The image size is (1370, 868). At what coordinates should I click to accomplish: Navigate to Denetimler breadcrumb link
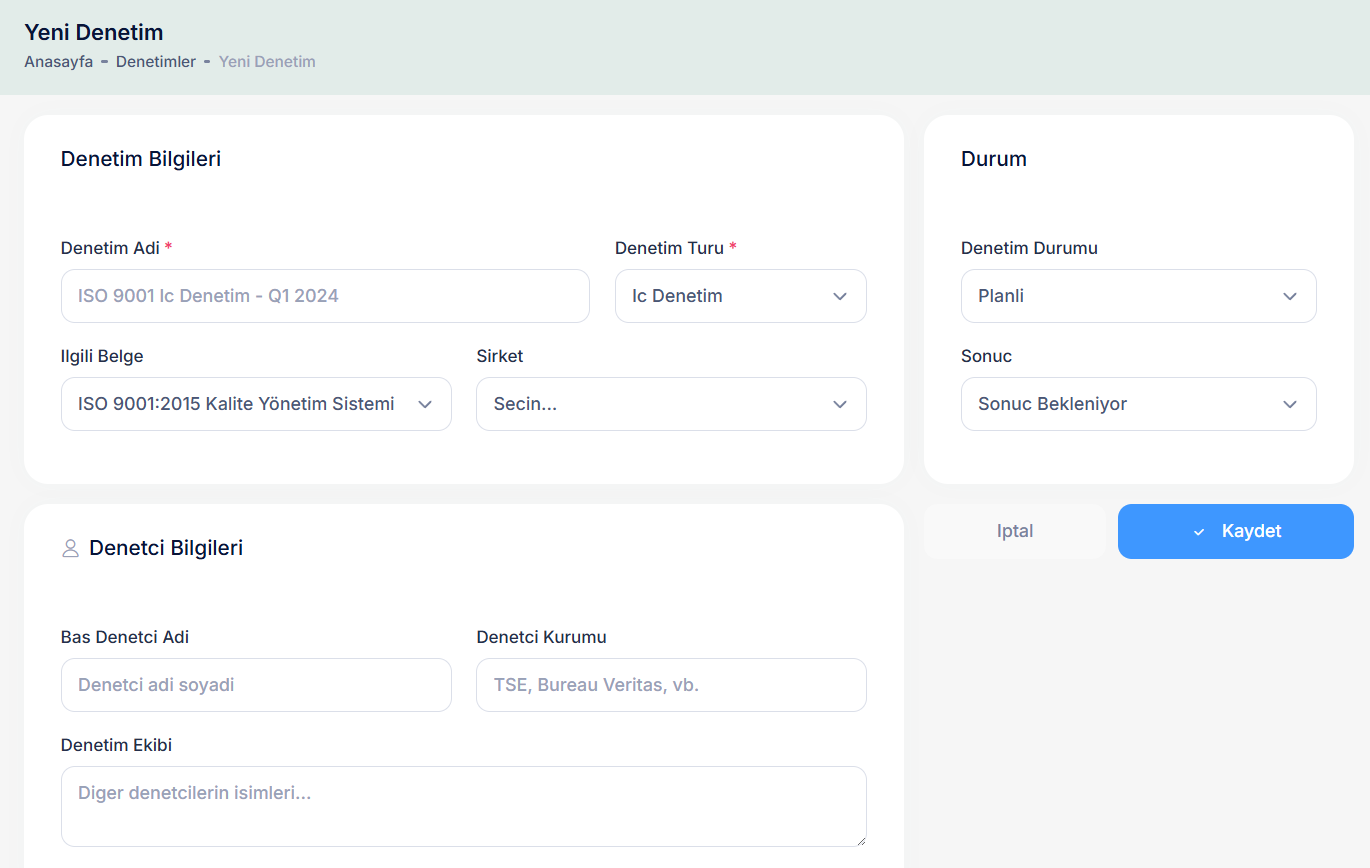click(x=155, y=62)
